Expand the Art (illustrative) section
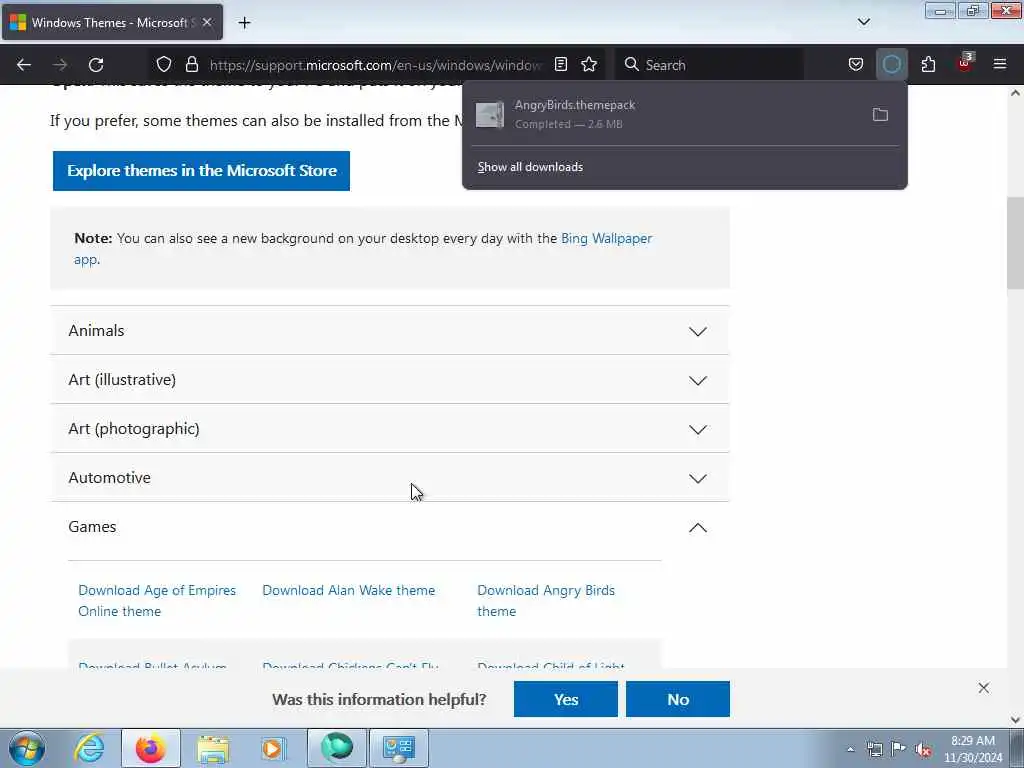 click(389, 379)
